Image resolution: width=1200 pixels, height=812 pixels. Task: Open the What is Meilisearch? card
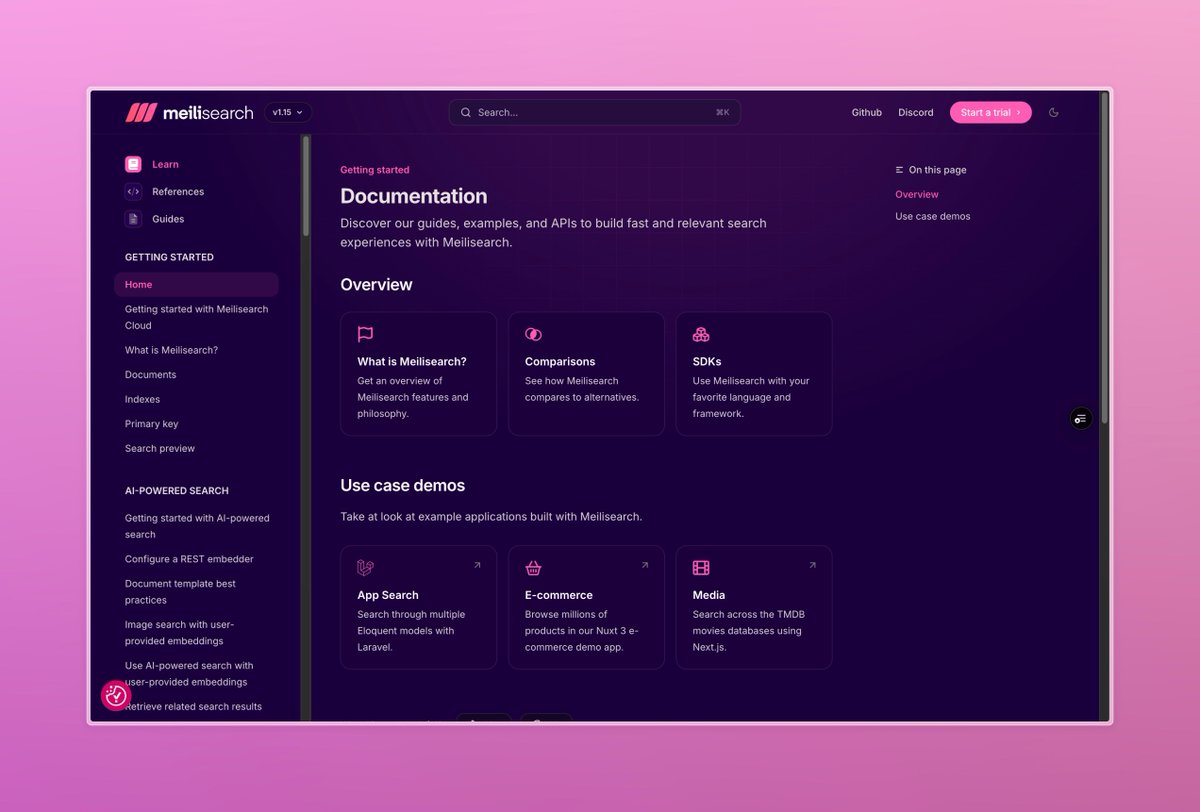click(418, 374)
